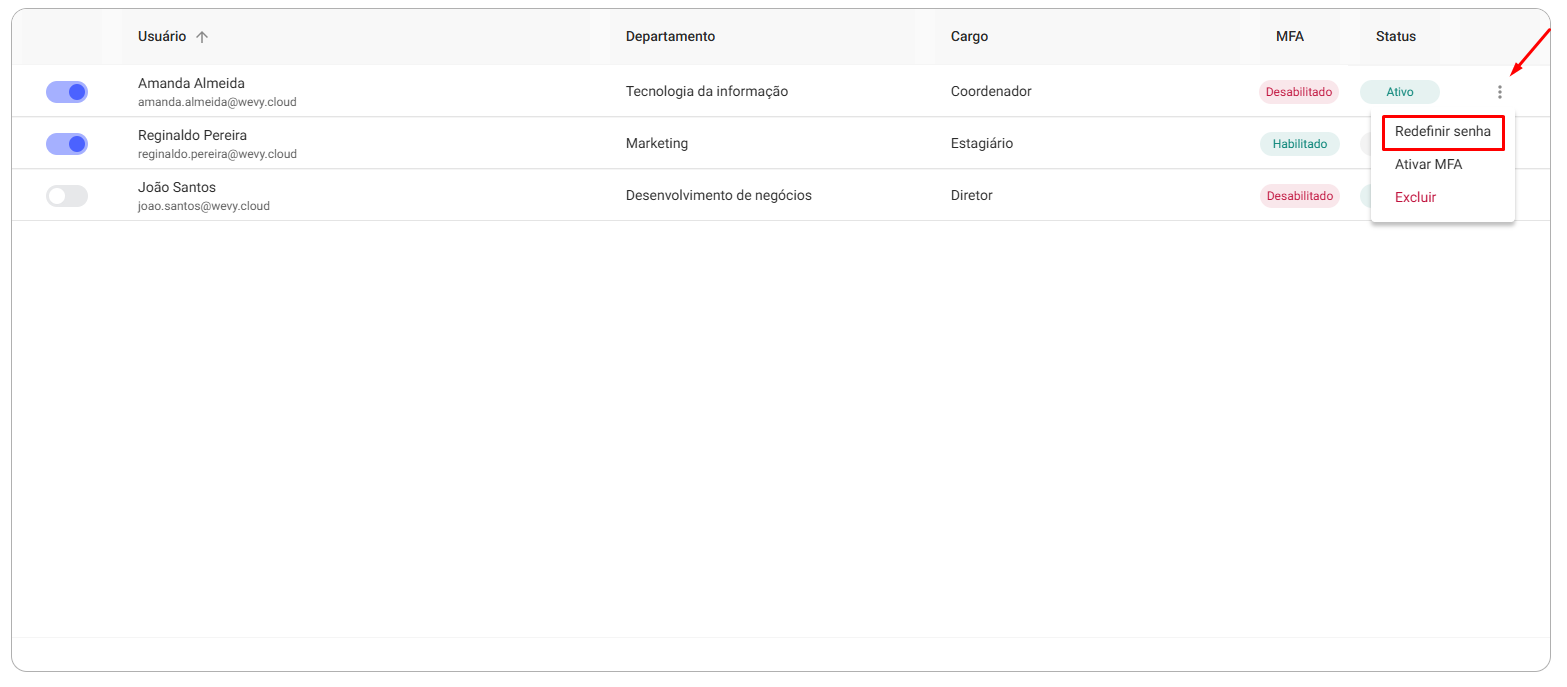Click the Usuário column header label
Screen dimensions: 1567x687
coord(162,37)
